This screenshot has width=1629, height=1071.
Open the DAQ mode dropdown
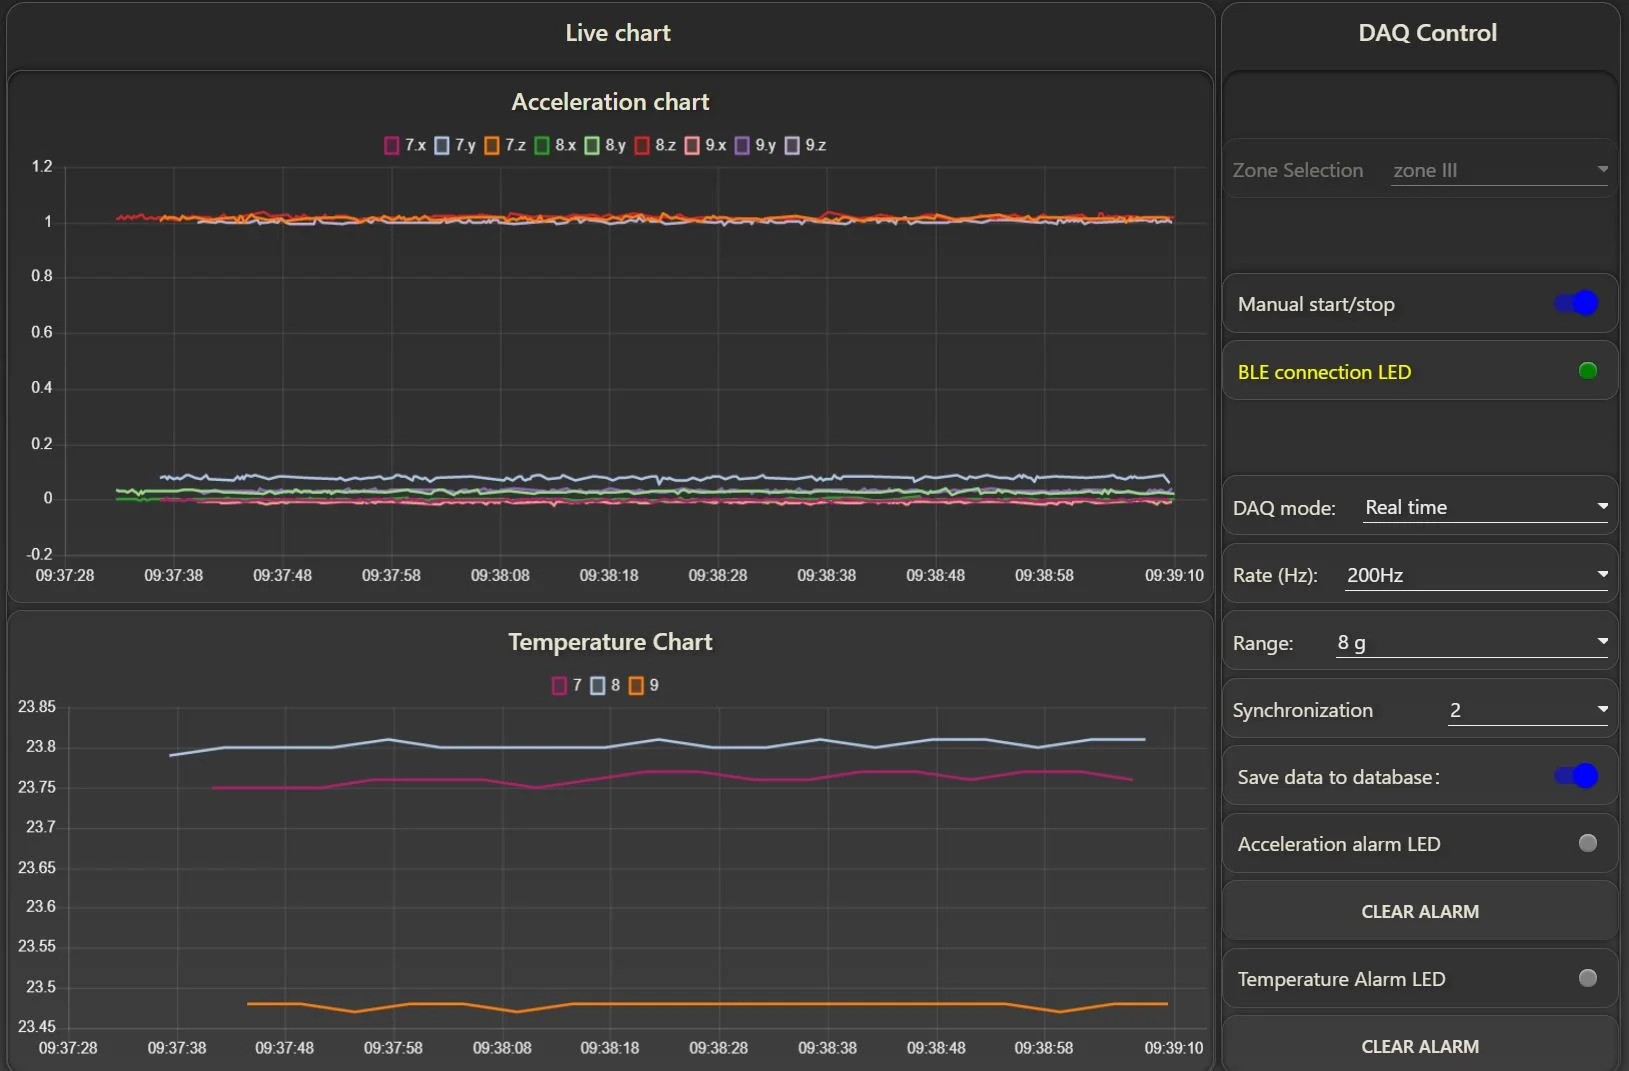(1486, 507)
